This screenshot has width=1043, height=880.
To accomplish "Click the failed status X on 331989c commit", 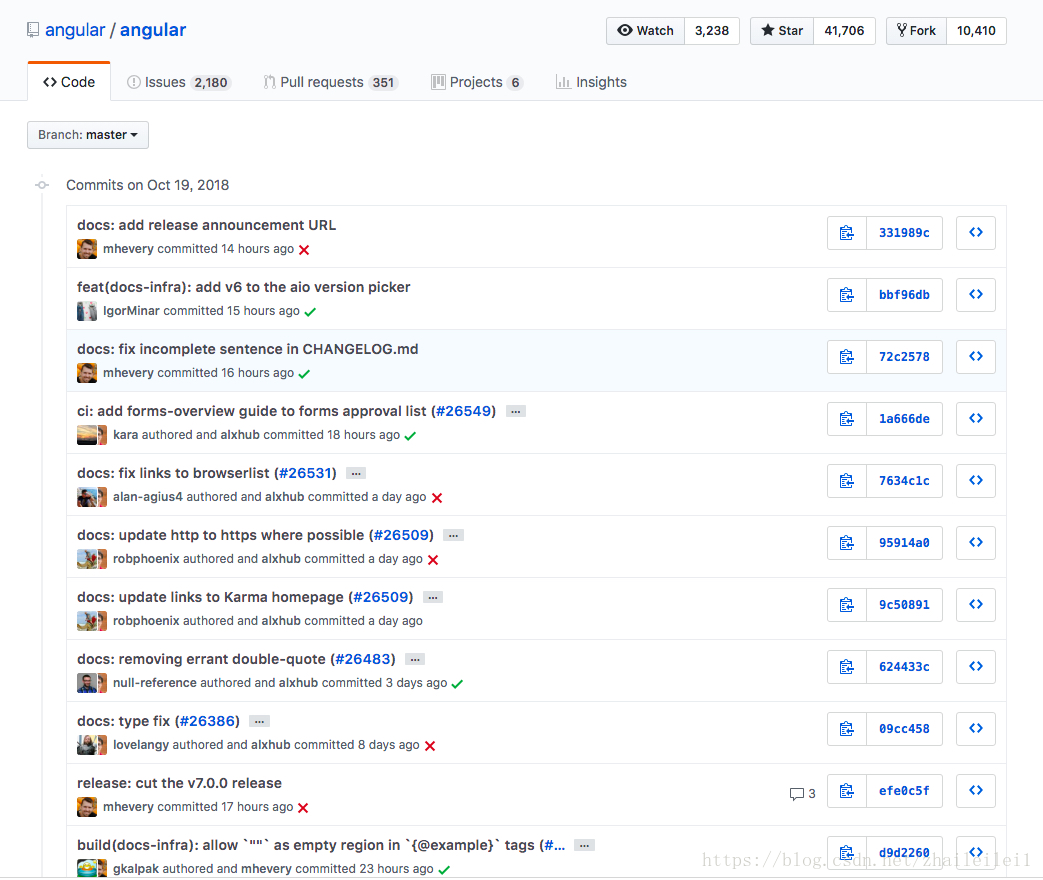I will tap(304, 250).
